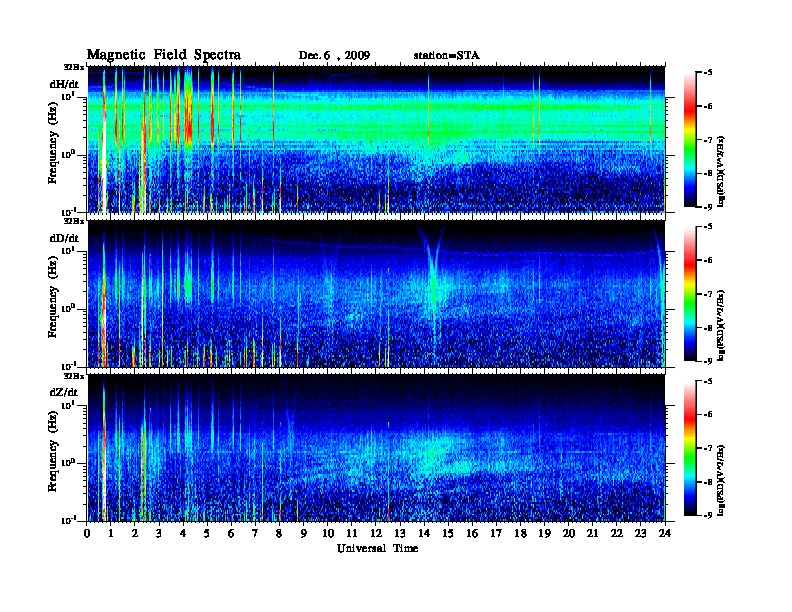
Task: Click hour tick label 8 on time axis
Action: (x=279, y=534)
